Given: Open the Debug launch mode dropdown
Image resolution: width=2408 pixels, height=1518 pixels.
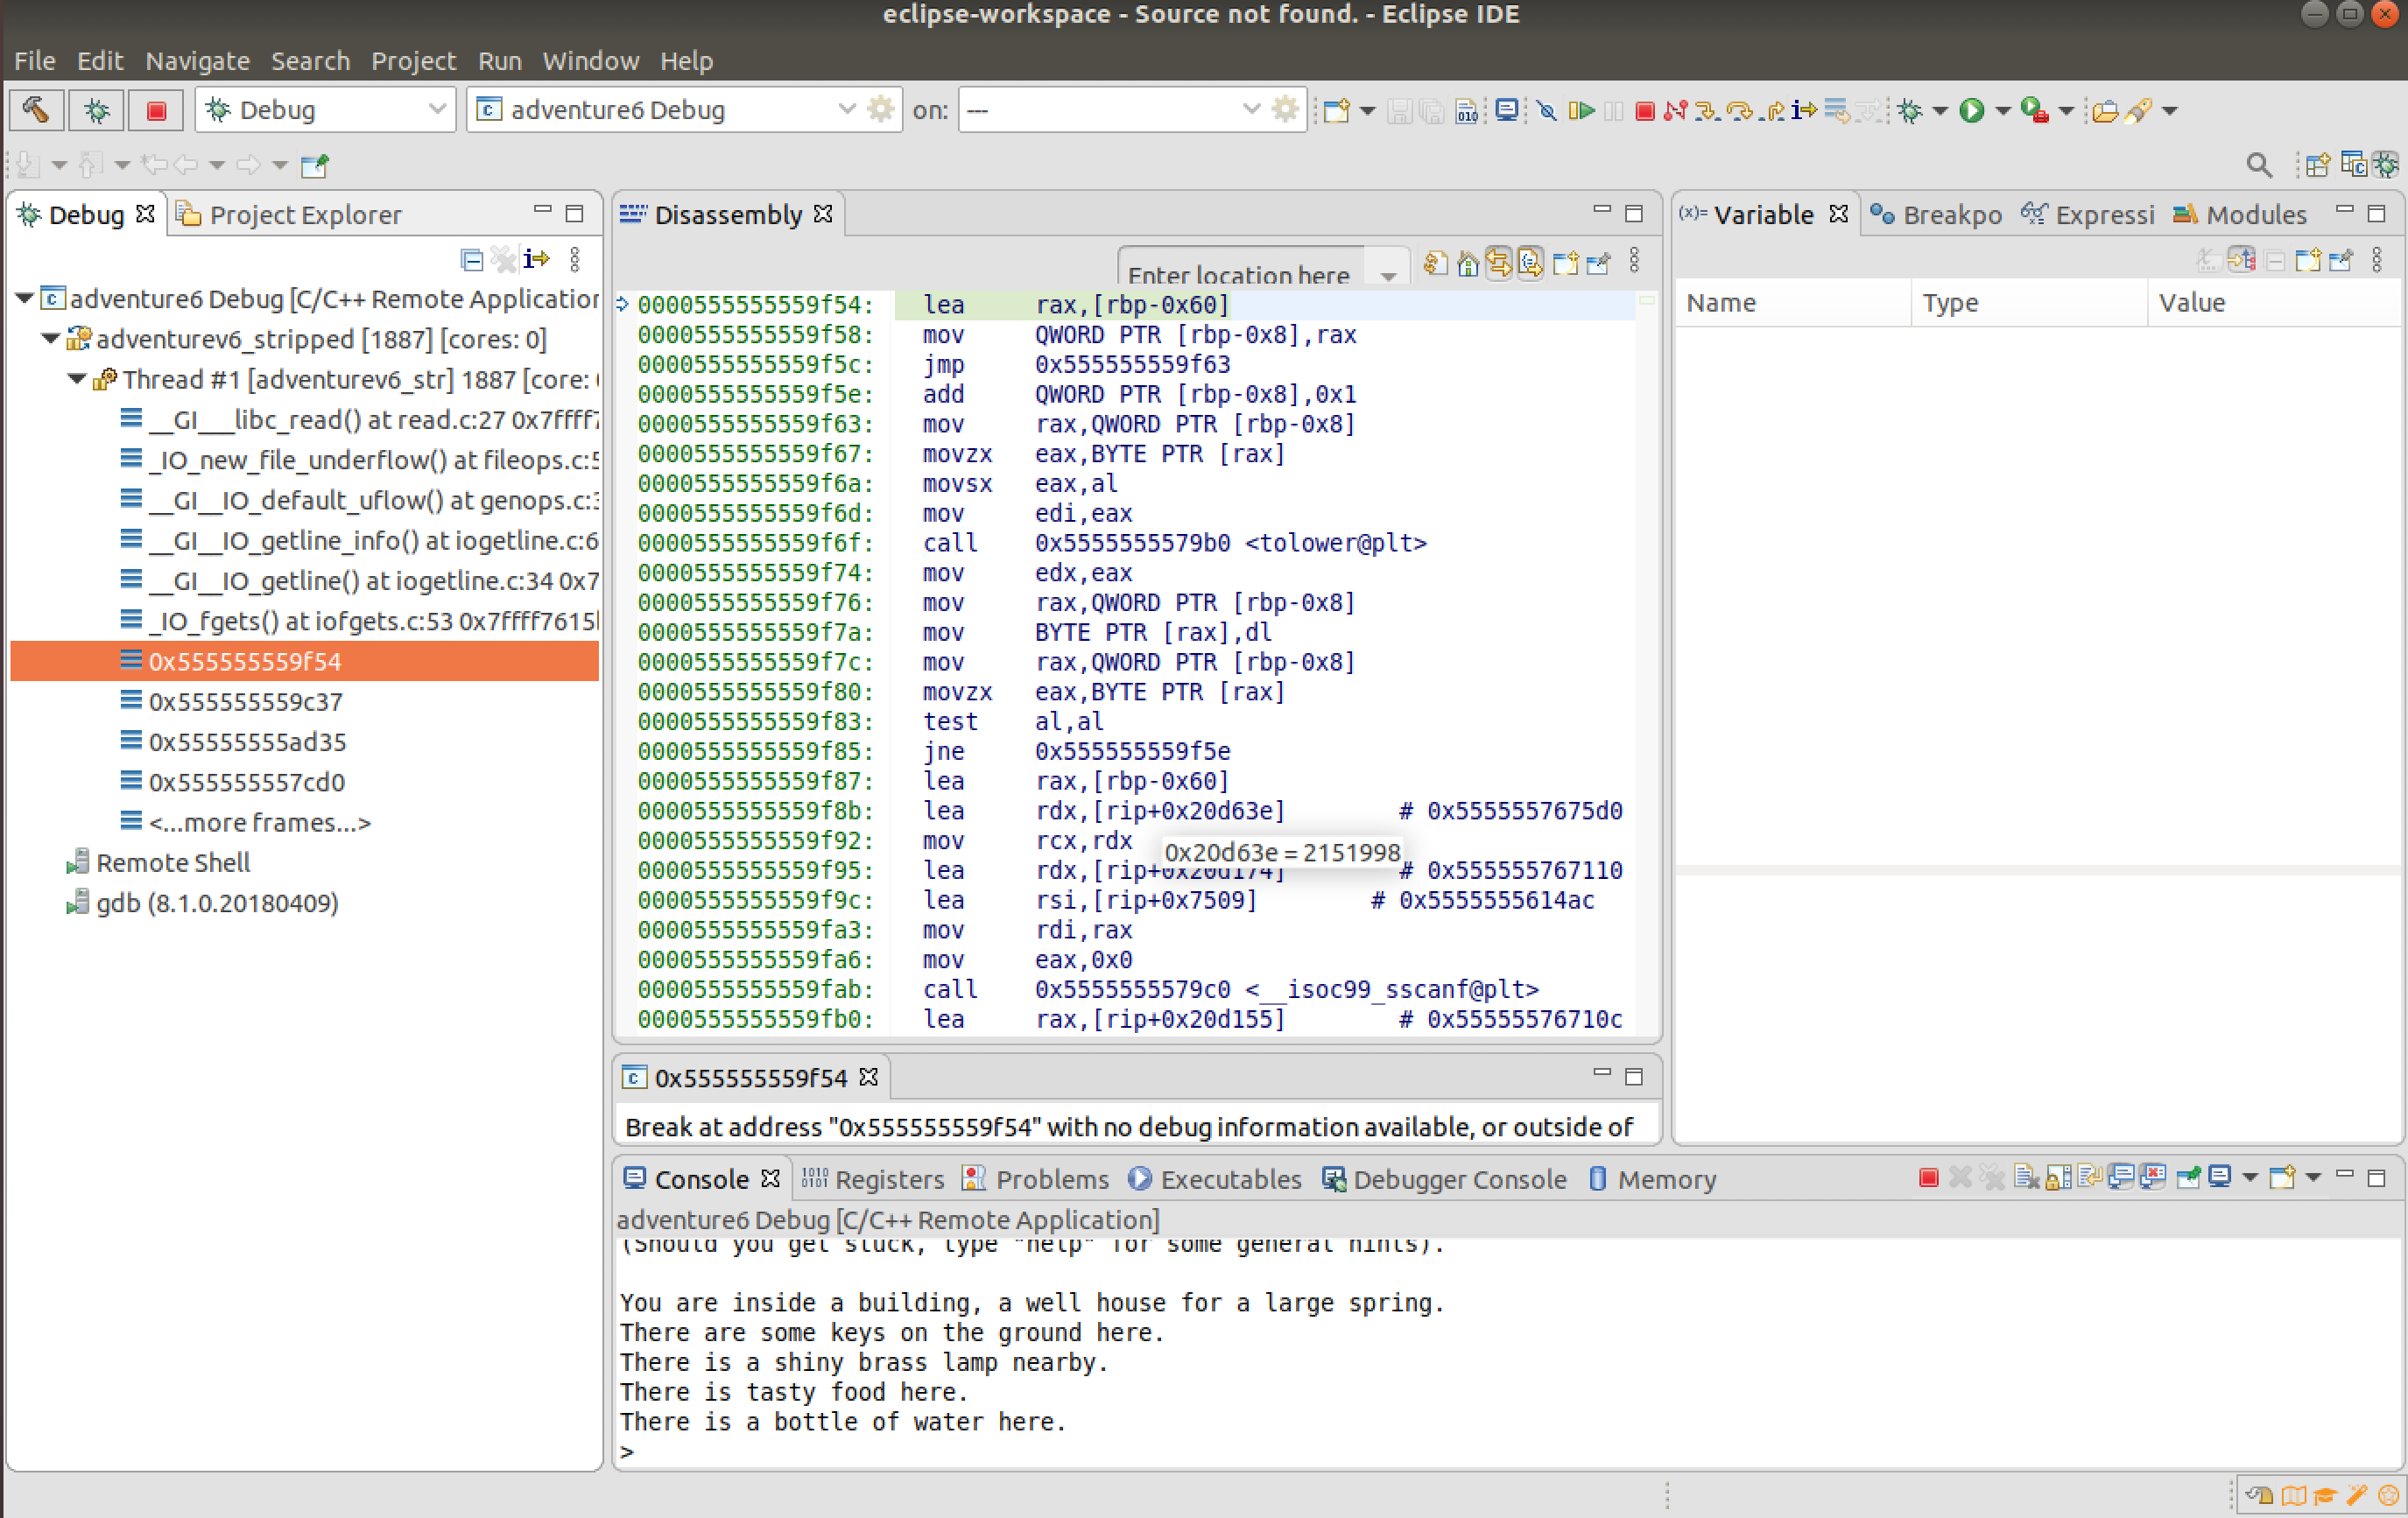Looking at the screenshot, I should 436,110.
